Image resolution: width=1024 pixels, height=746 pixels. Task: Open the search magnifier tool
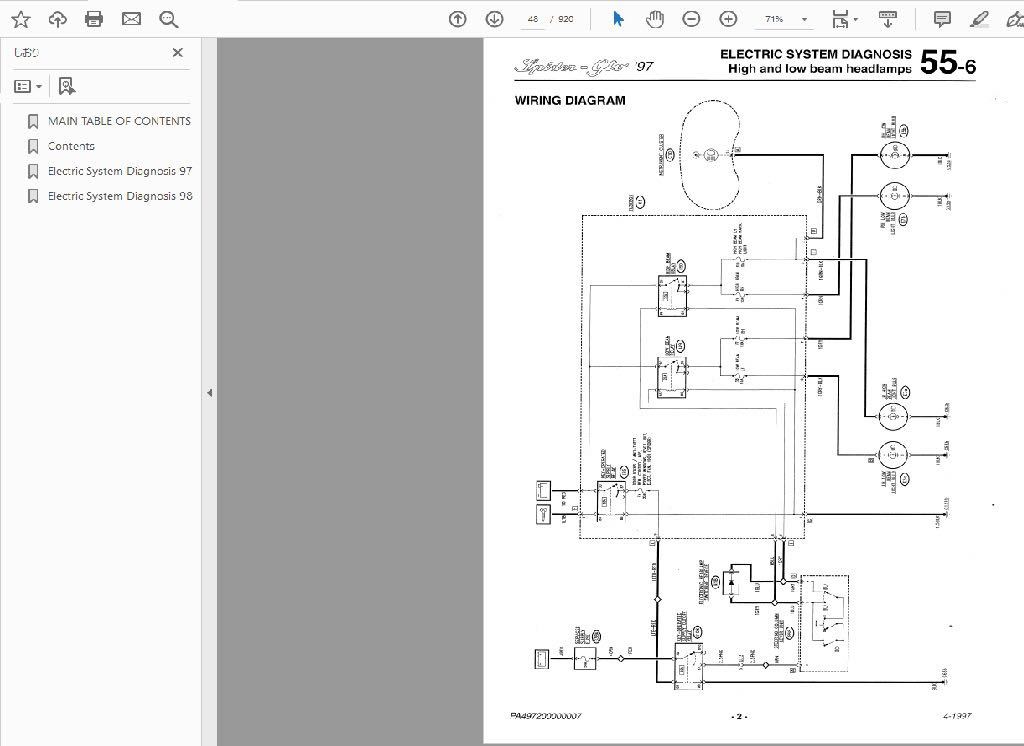pyautogui.click(x=168, y=20)
